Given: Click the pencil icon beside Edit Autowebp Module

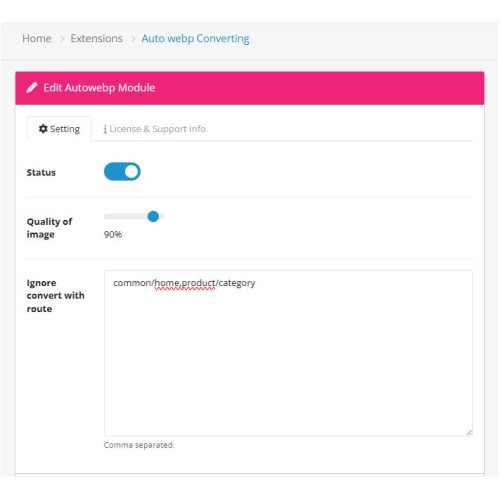Looking at the screenshot, I should tap(32, 88).
